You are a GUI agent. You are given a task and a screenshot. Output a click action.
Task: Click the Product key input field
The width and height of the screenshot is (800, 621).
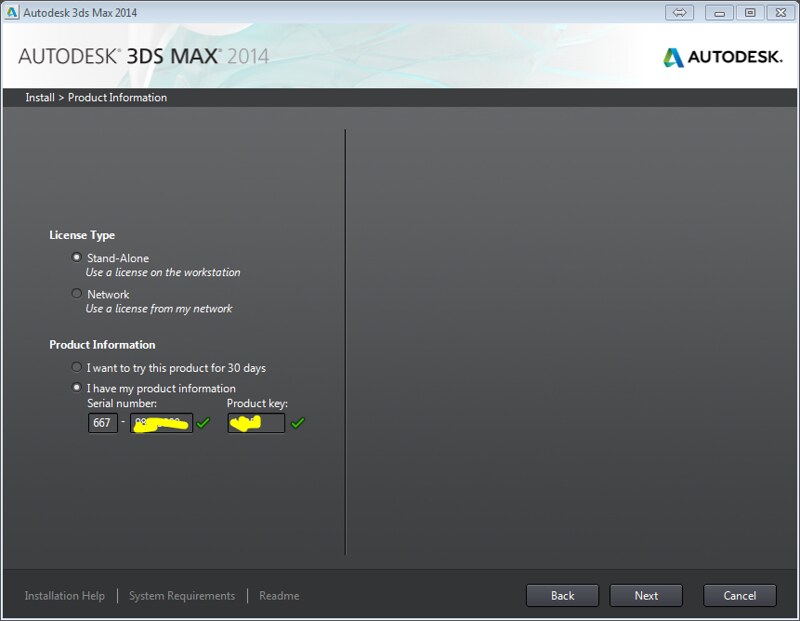pyautogui.click(x=256, y=423)
